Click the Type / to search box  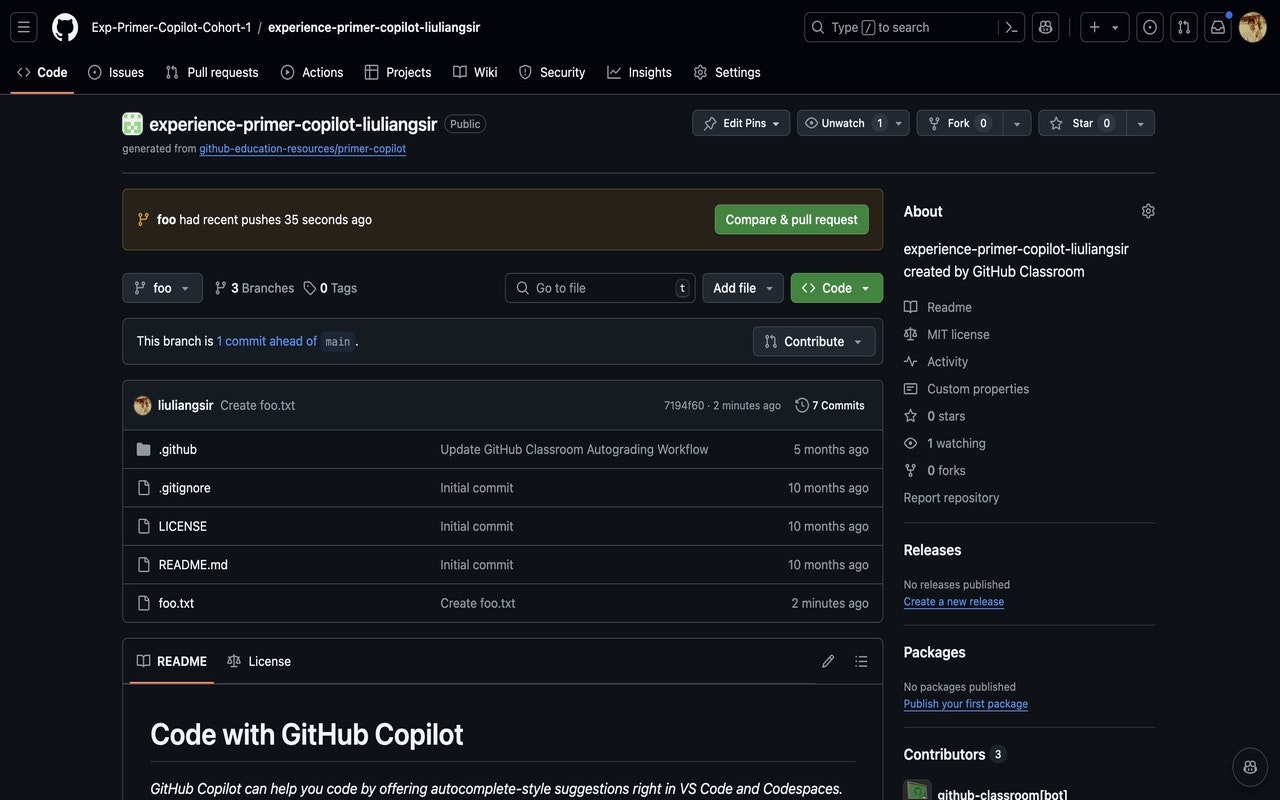pos(900,27)
